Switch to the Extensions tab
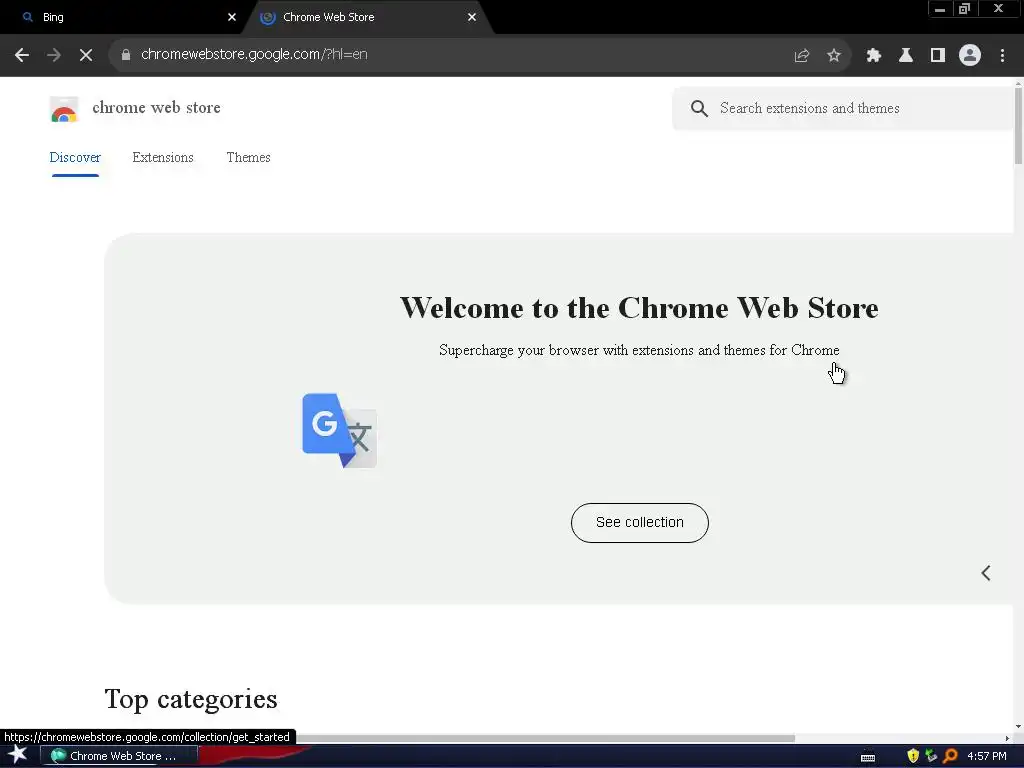 click(x=163, y=158)
